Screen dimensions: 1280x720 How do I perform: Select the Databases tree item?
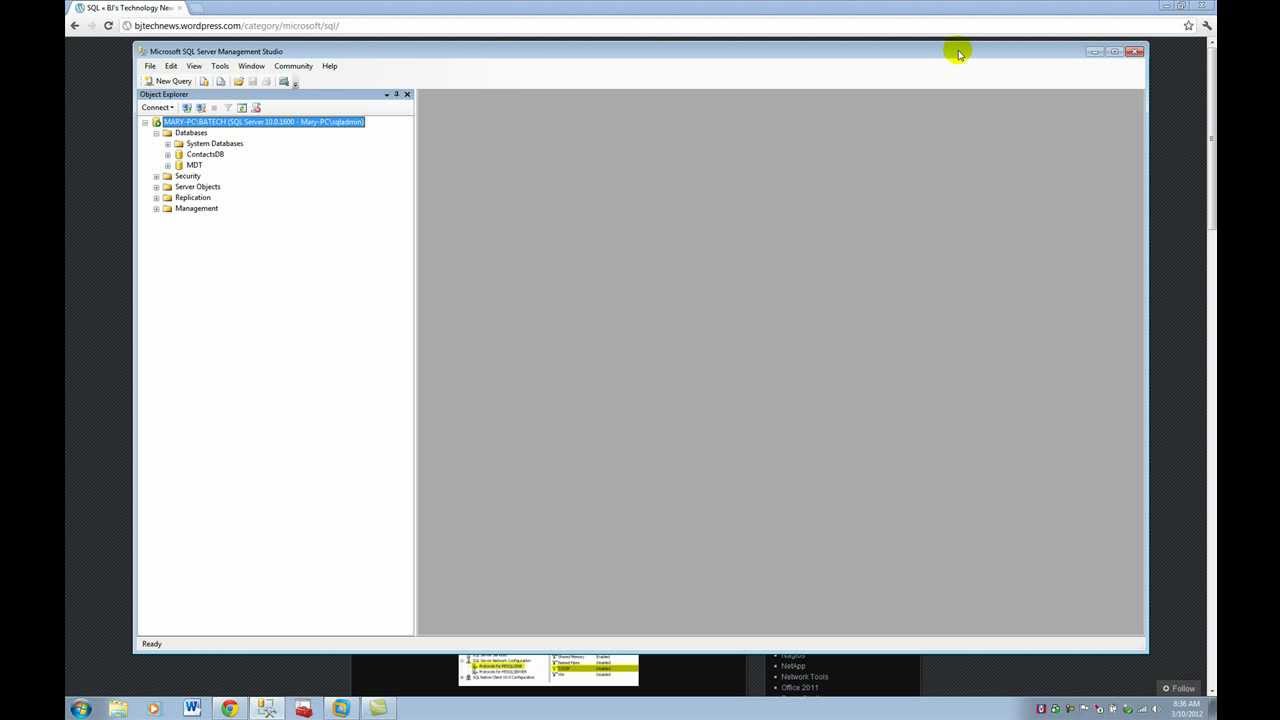click(191, 133)
